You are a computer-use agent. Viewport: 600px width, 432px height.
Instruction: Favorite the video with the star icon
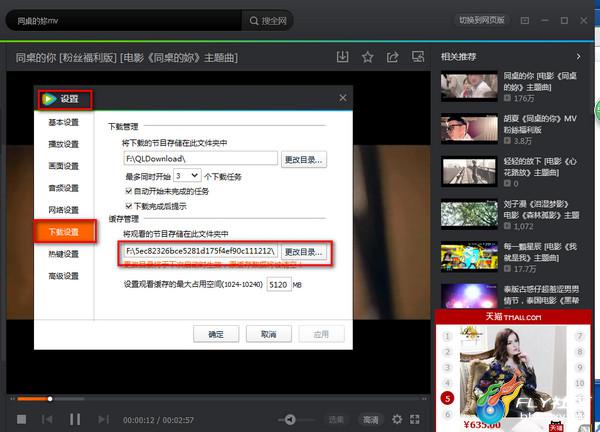pos(368,57)
